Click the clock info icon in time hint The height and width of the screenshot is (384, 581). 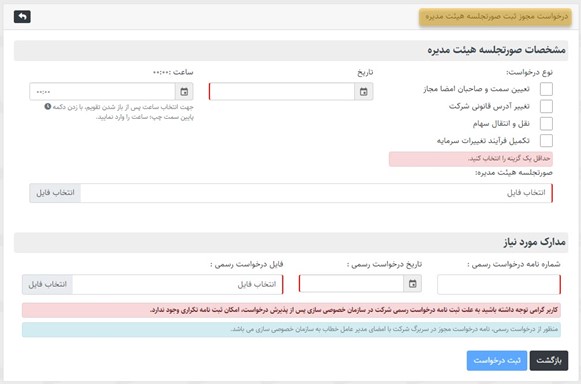(48, 107)
